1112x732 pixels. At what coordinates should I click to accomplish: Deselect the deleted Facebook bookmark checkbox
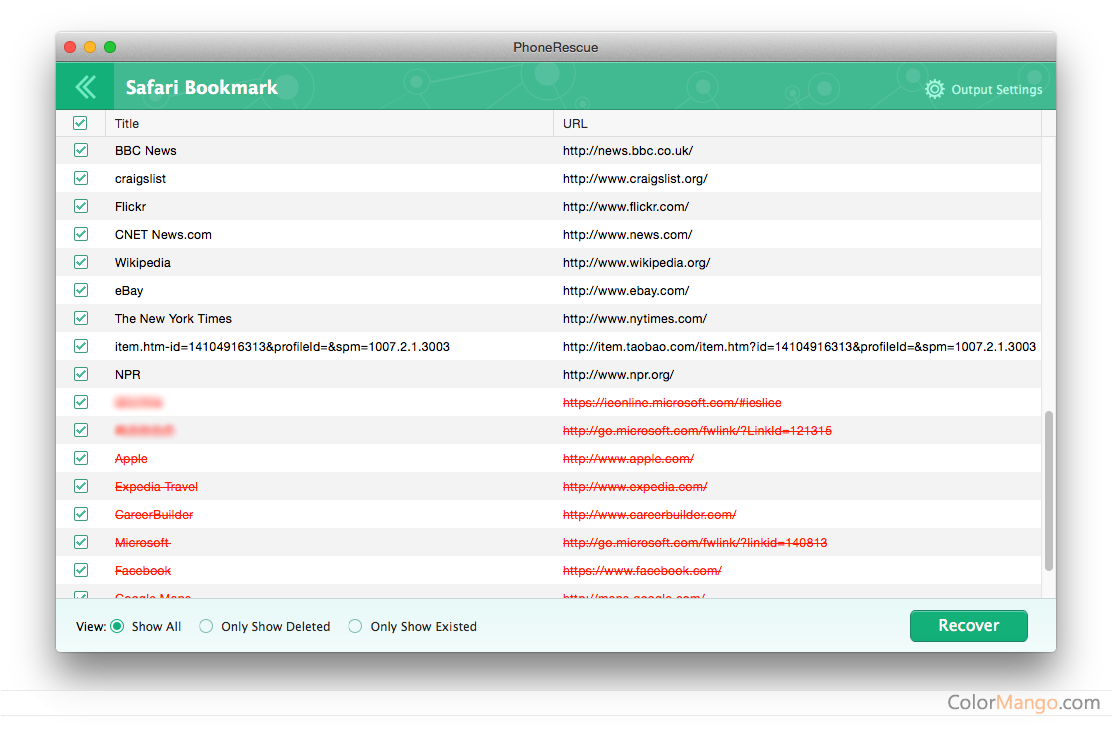(81, 571)
